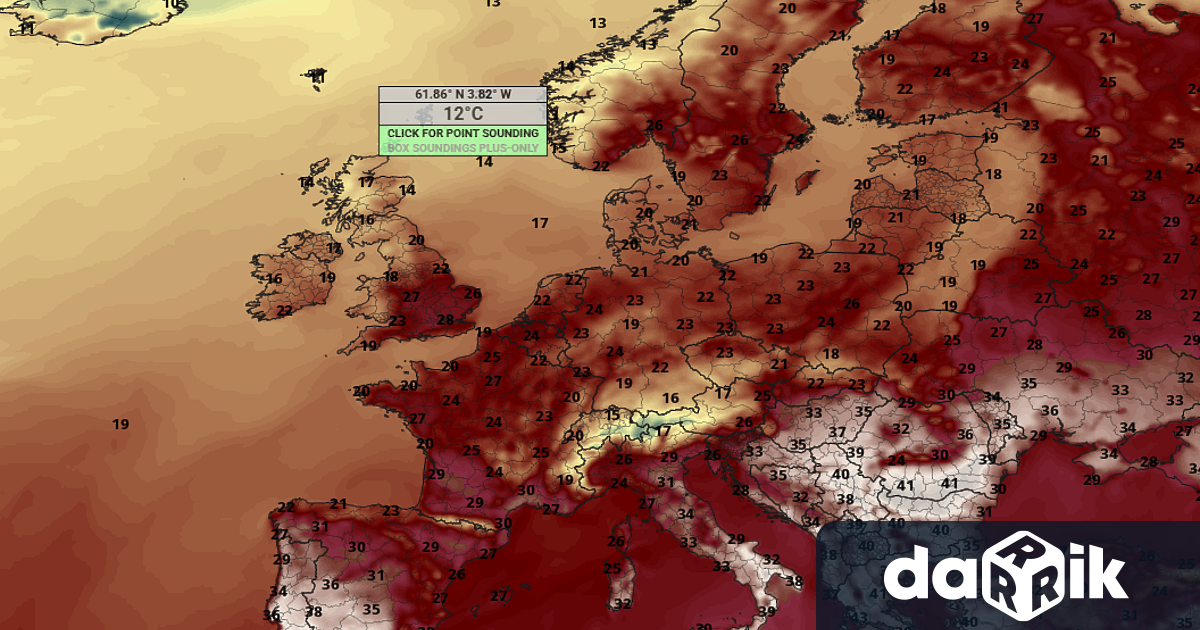
Task: Select the greyed "BOX SOUNDINGS PLUS-ONLY" option
Action: (x=462, y=147)
